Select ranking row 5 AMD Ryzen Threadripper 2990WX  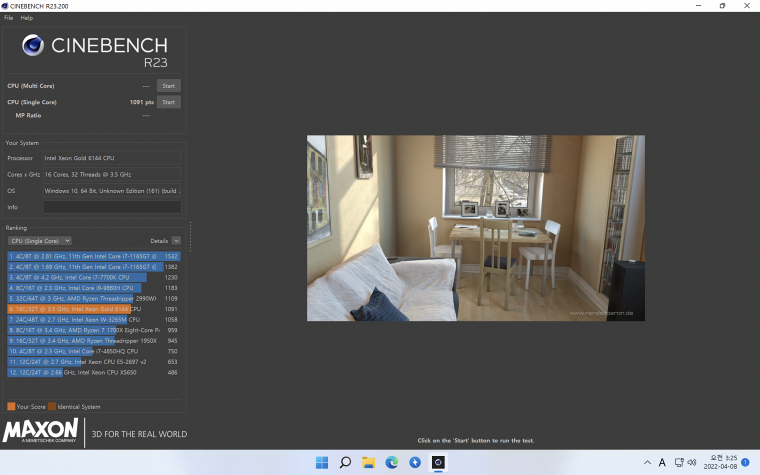[94, 299]
